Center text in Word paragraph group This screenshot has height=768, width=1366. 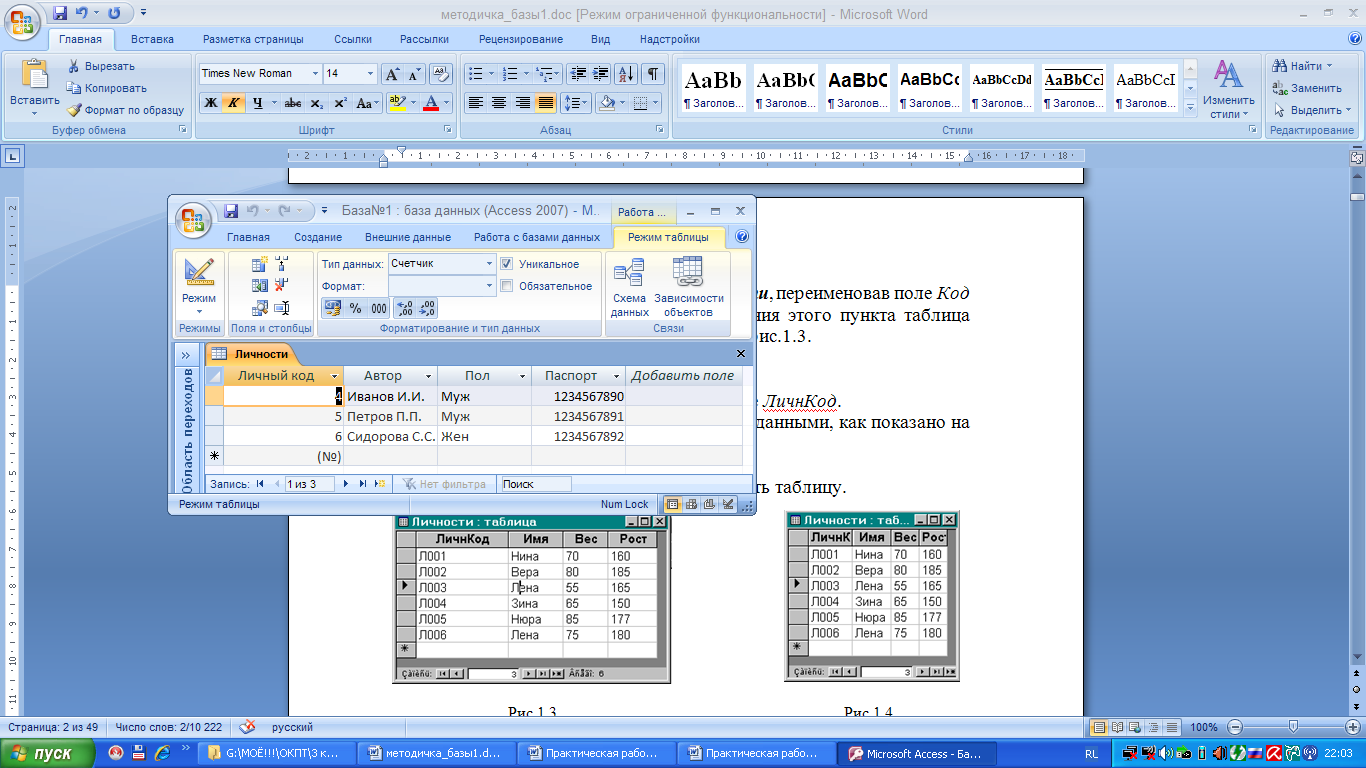(x=499, y=103)
